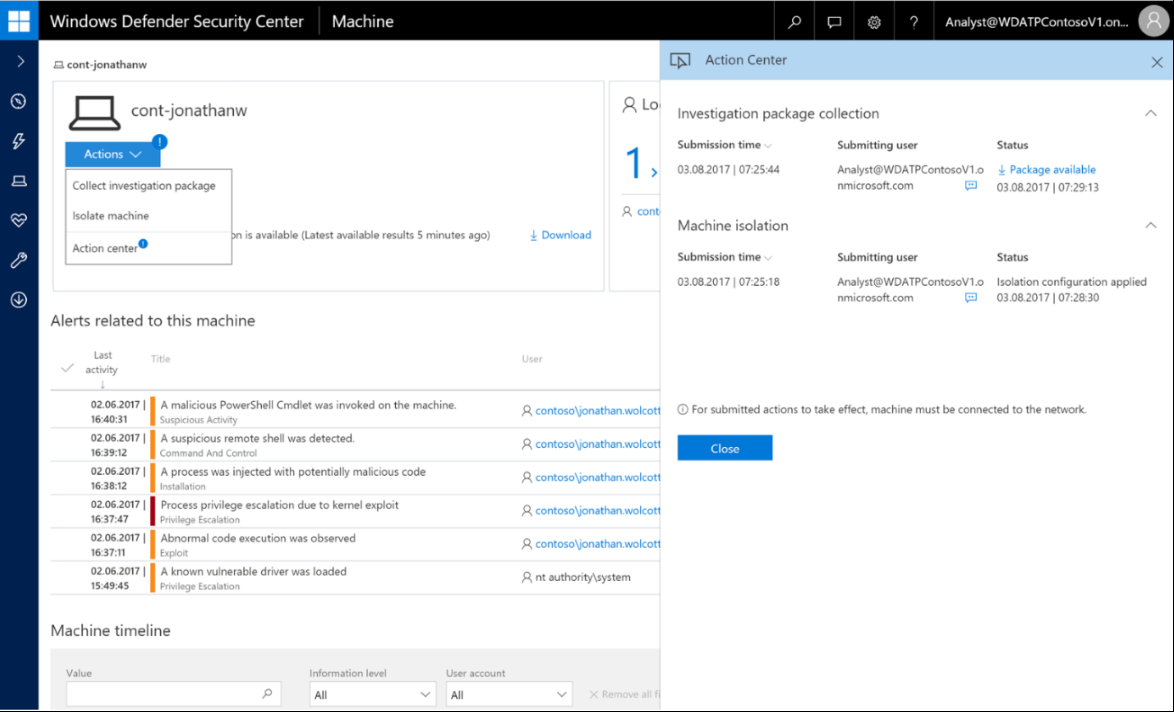Collapse Investigation package collection section
The image size is (1174, 712).
click(1149, 114)
